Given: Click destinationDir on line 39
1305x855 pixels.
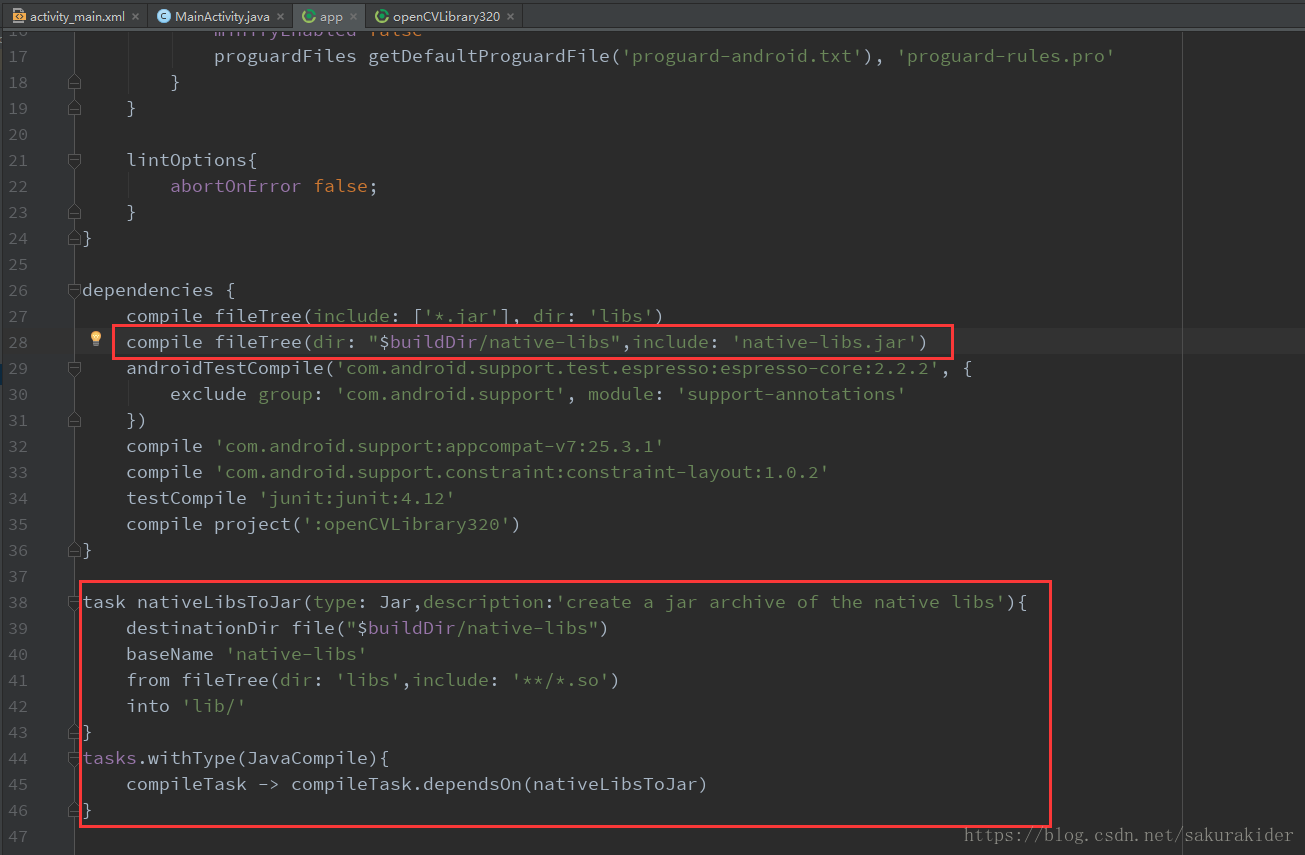Looking at the screenshot, I should point(203,628).
